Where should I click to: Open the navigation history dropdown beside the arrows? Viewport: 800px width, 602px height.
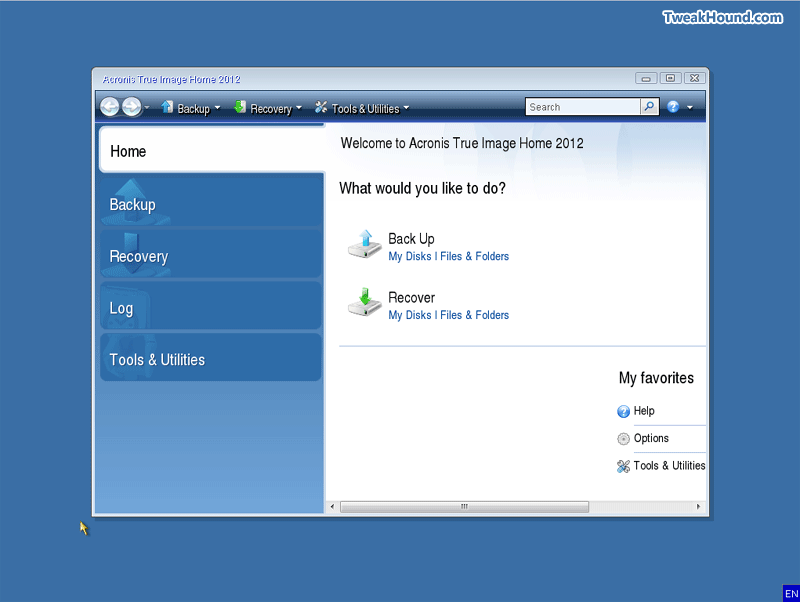pos(147,108)
